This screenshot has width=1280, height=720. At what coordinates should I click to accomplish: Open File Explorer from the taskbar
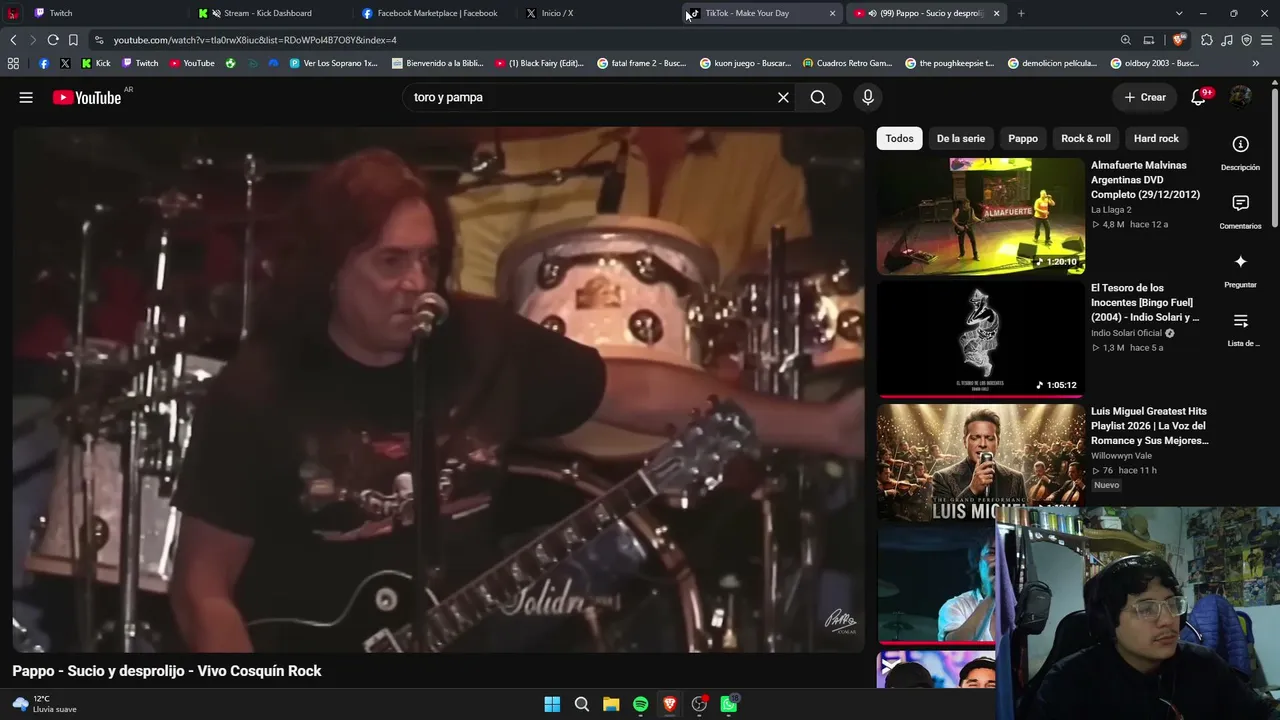coord(611,704)
